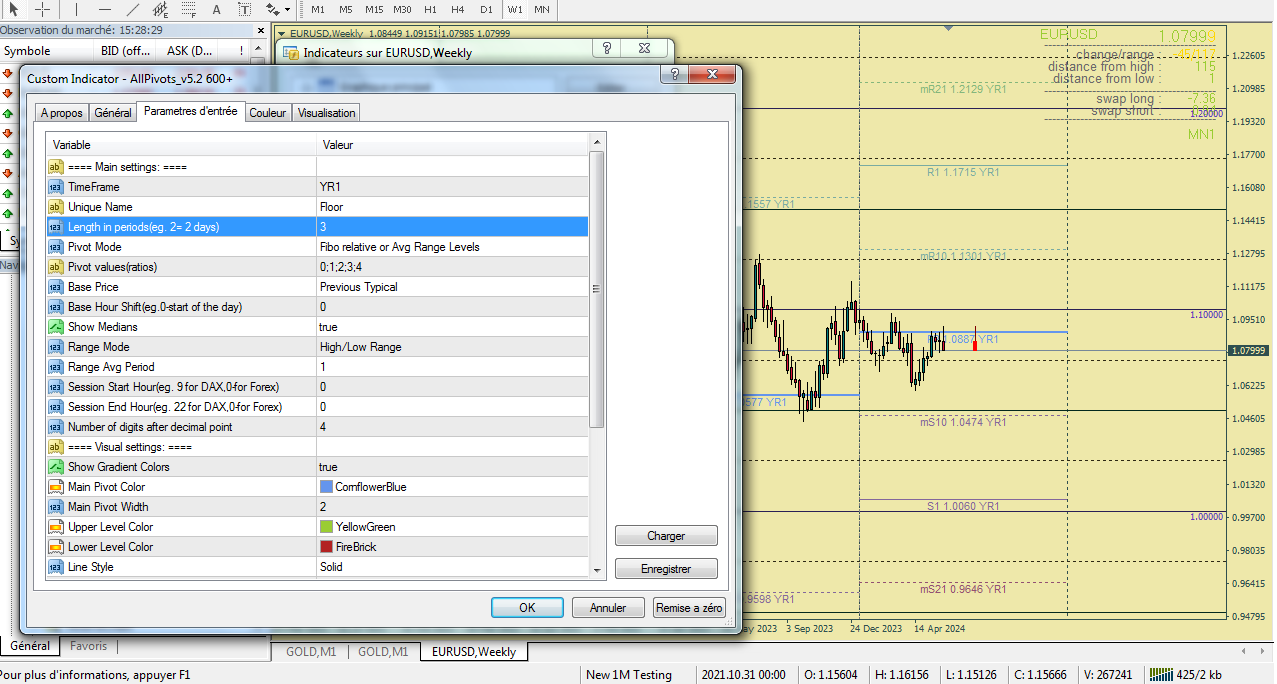Click the Remise a zéro button
Viewport: 1277px width, 684px height.
tap(689, 607)
